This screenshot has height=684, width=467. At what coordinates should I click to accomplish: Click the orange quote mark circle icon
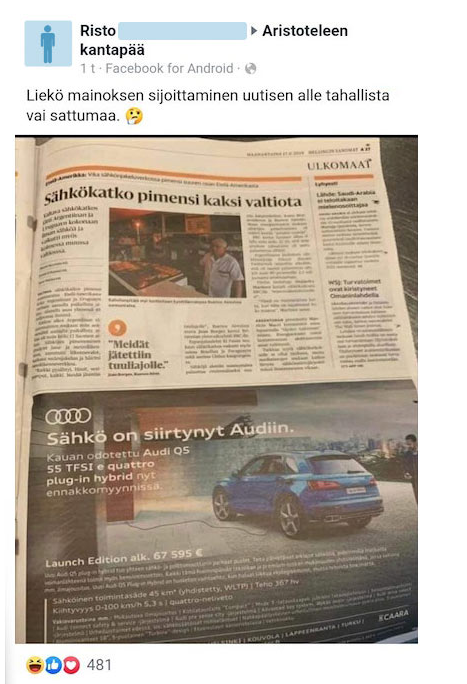tap(117, 328)
